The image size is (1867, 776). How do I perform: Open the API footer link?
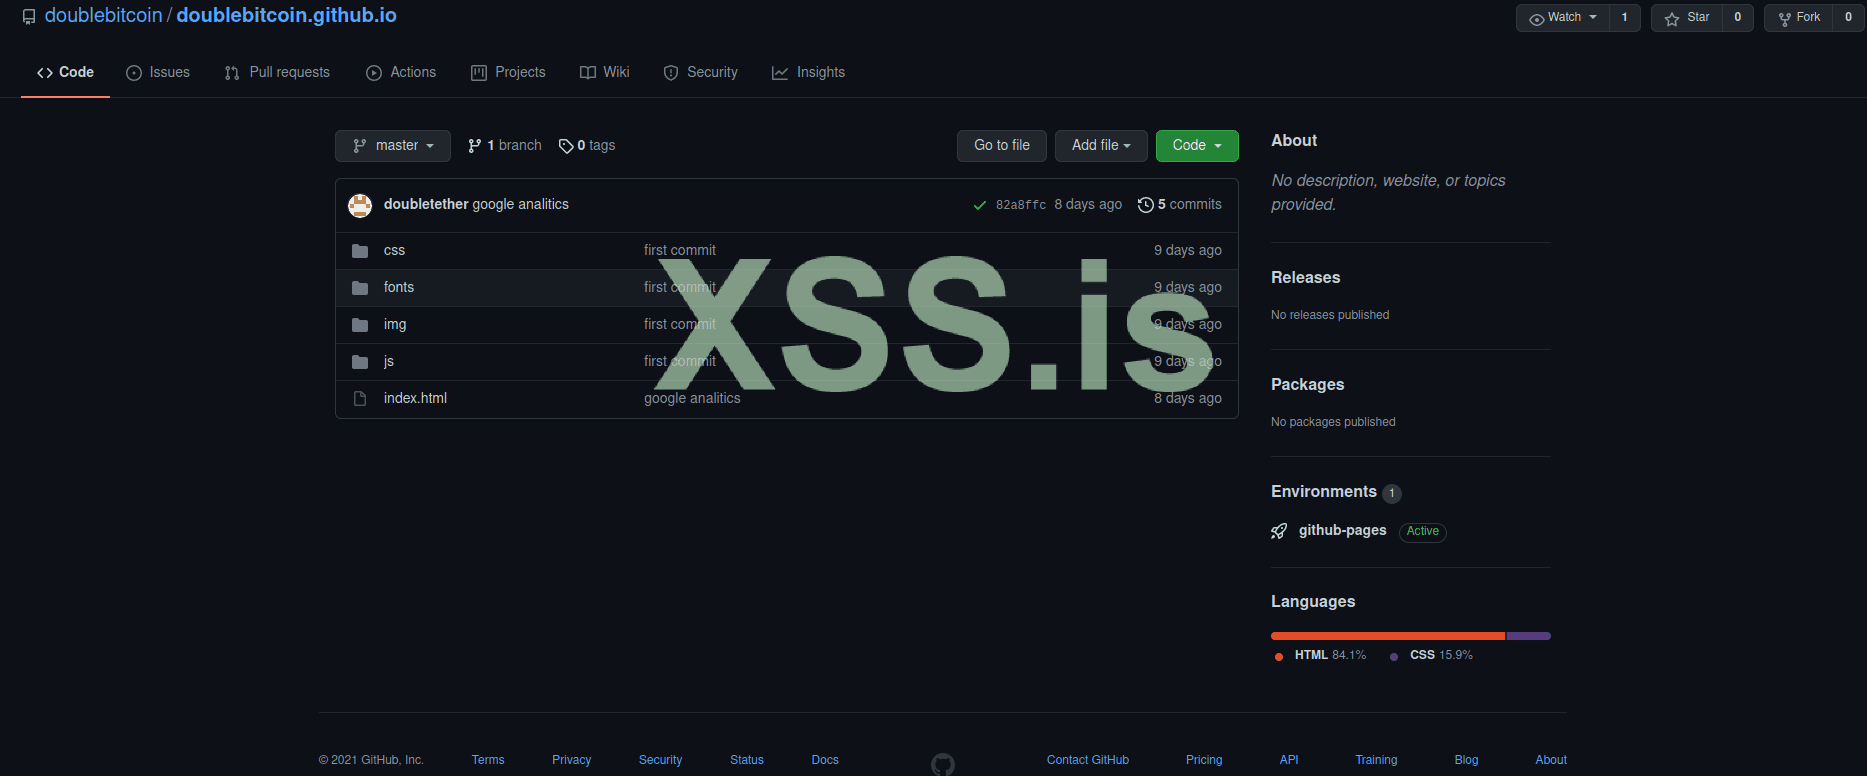(1289, 760)
